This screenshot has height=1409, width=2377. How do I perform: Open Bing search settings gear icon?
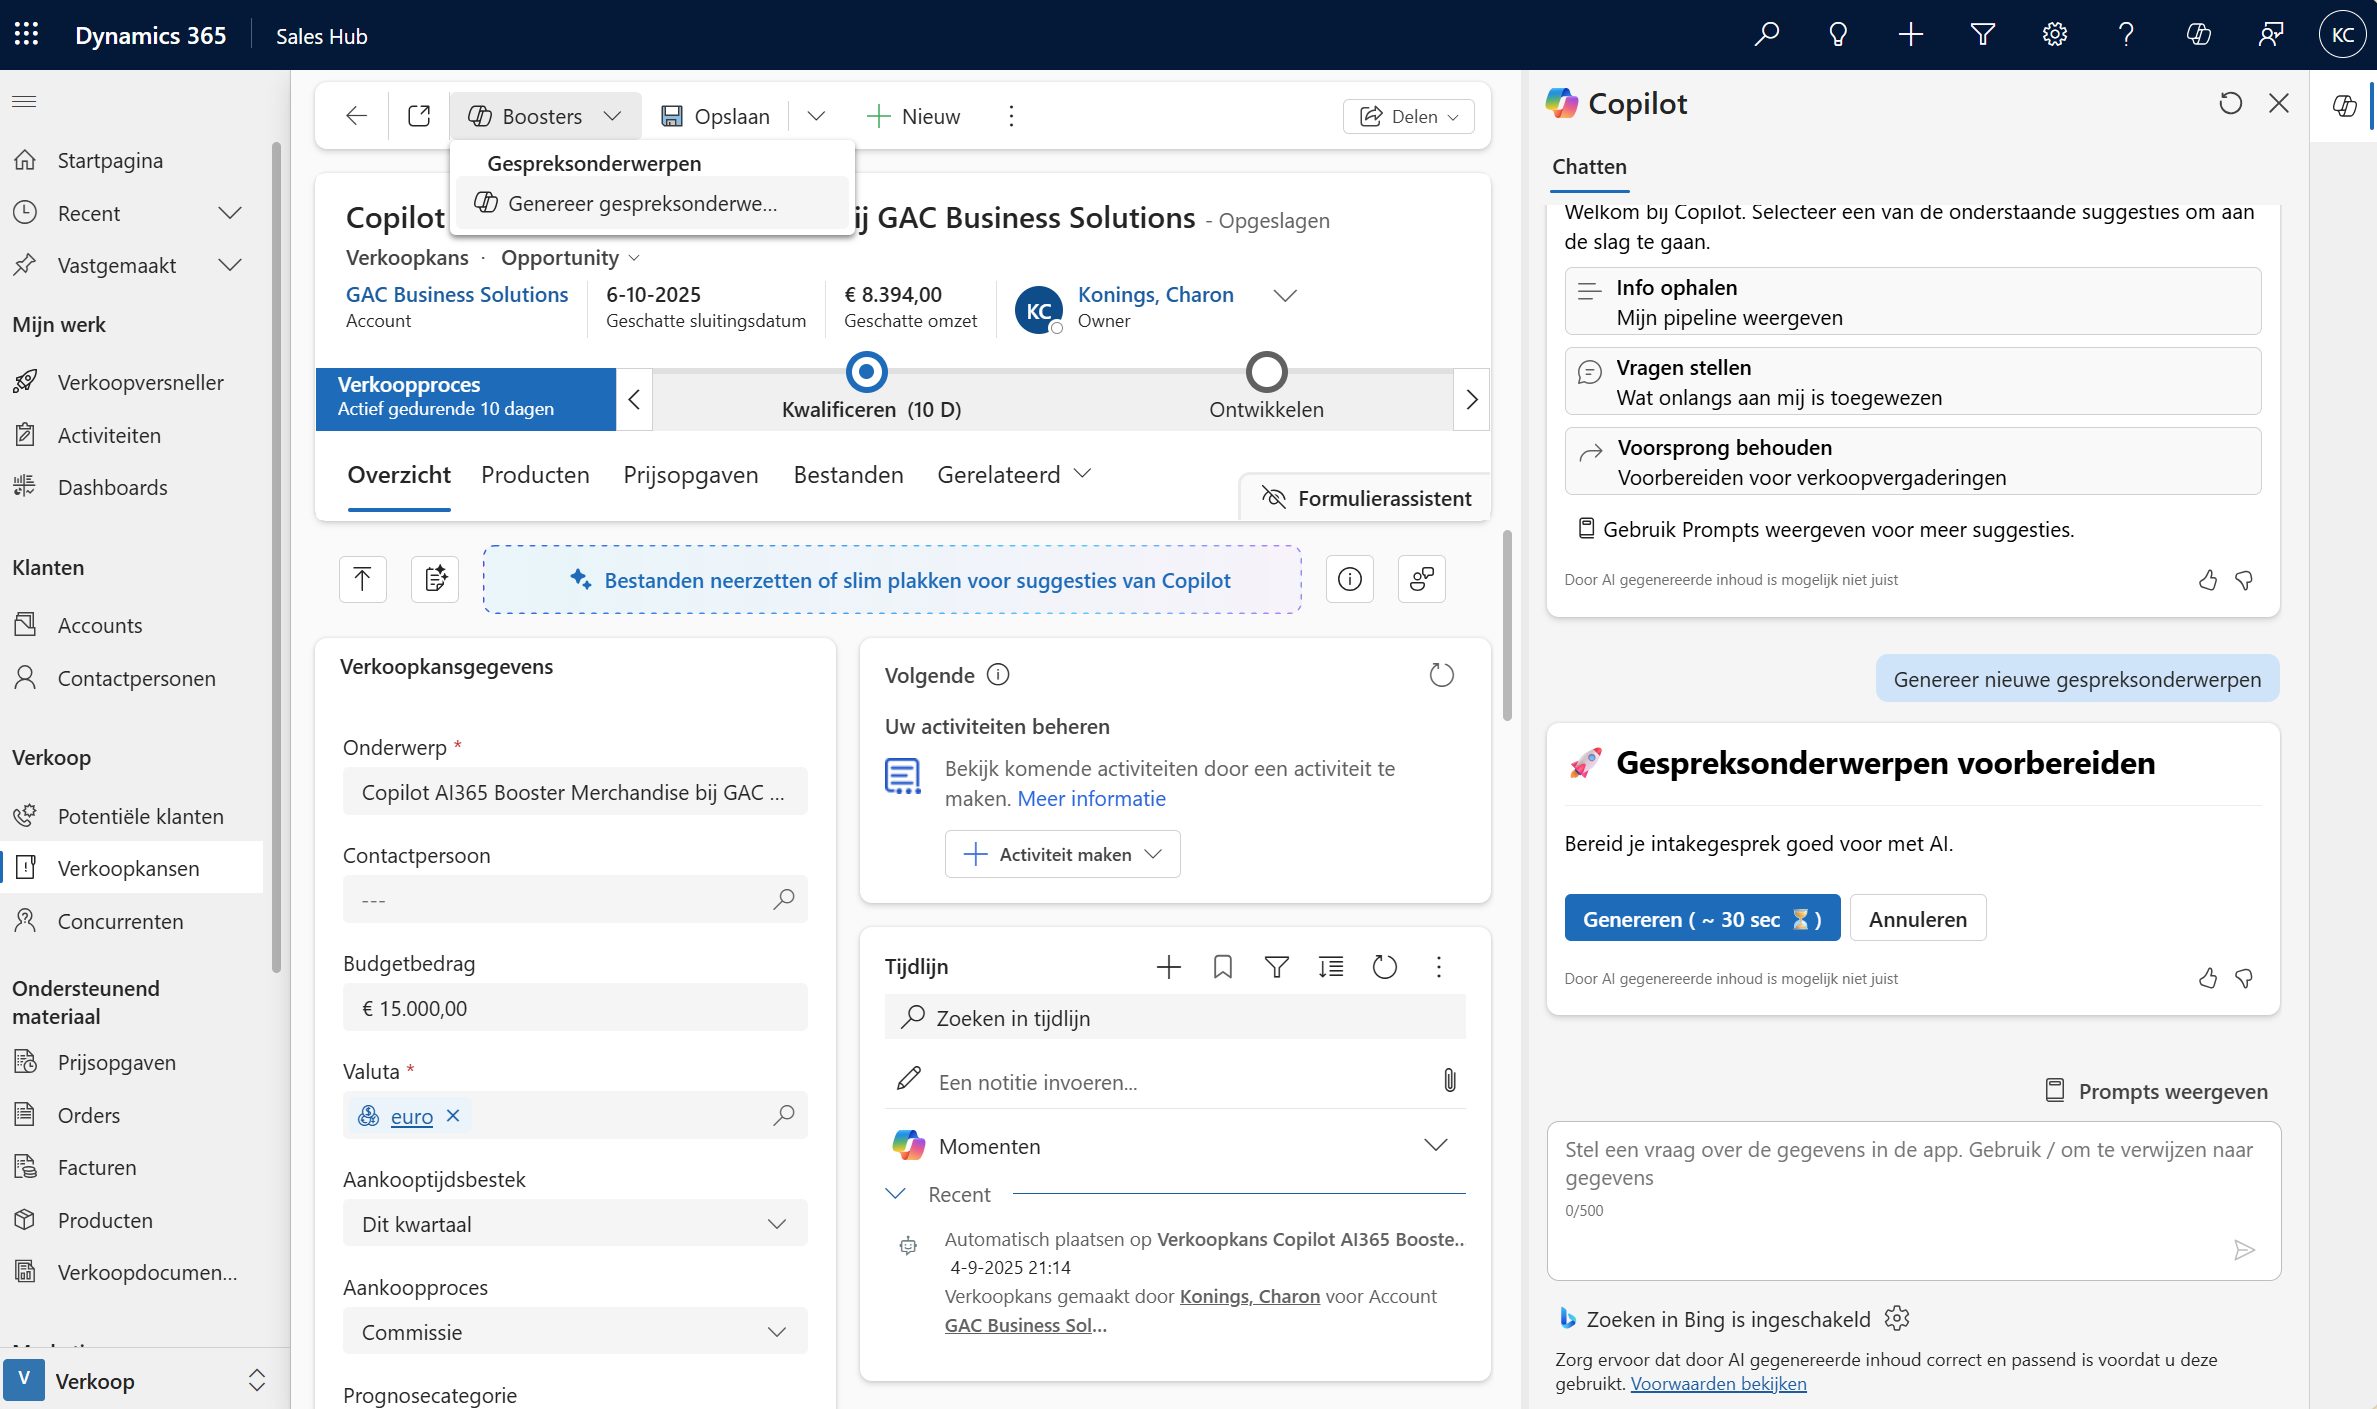click(1896, 1319)
